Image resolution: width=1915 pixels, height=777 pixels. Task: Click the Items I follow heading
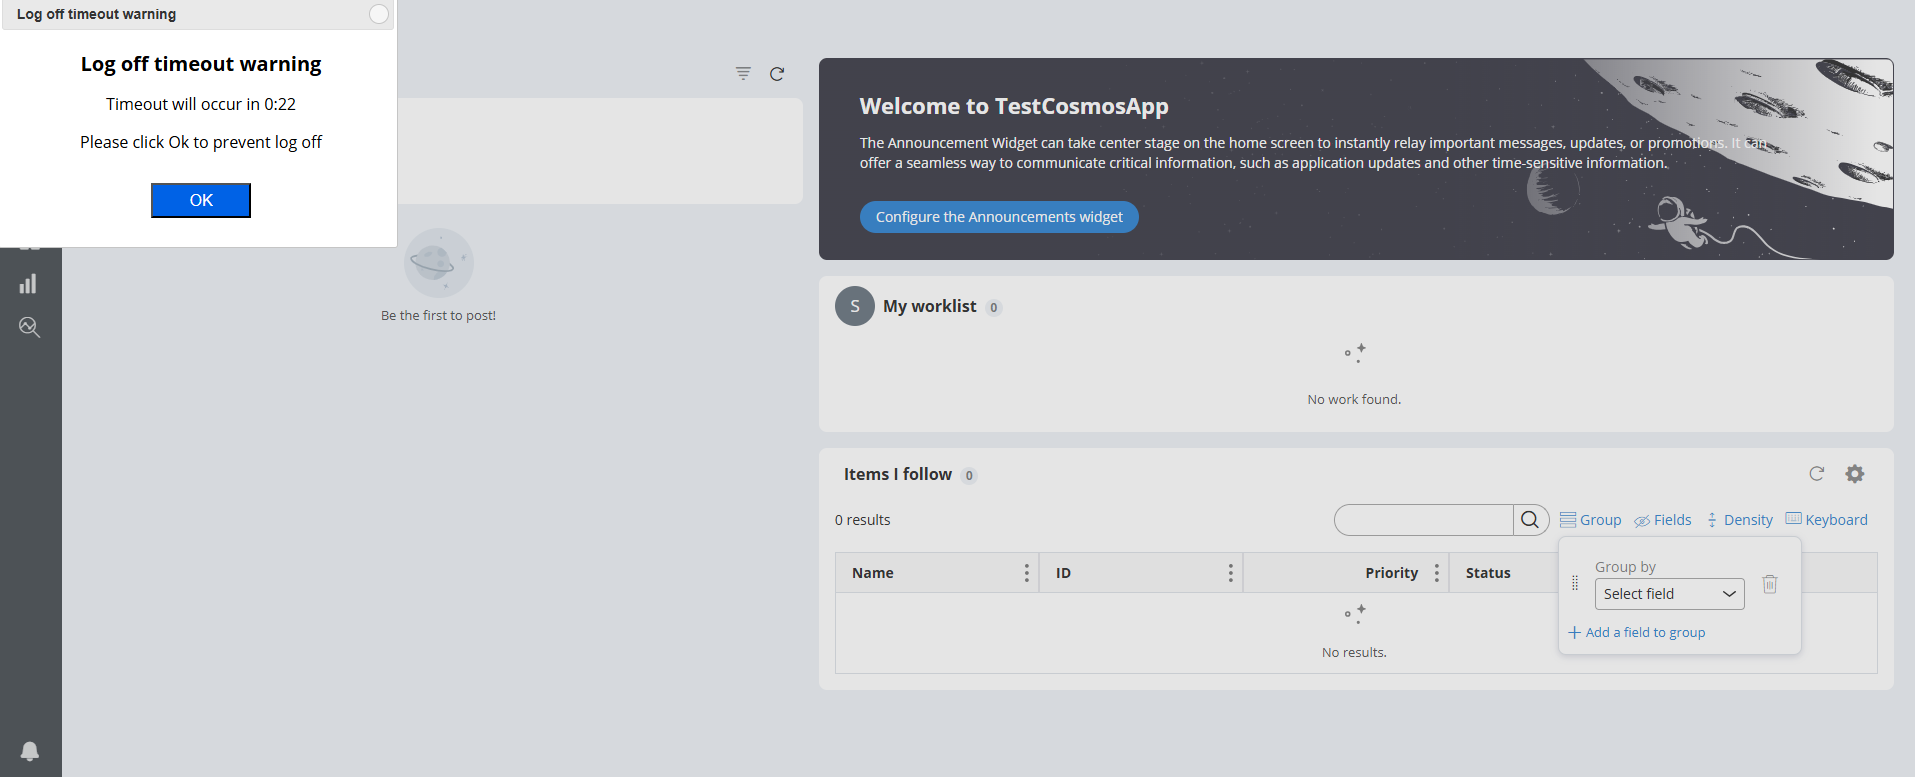[898, 474]
